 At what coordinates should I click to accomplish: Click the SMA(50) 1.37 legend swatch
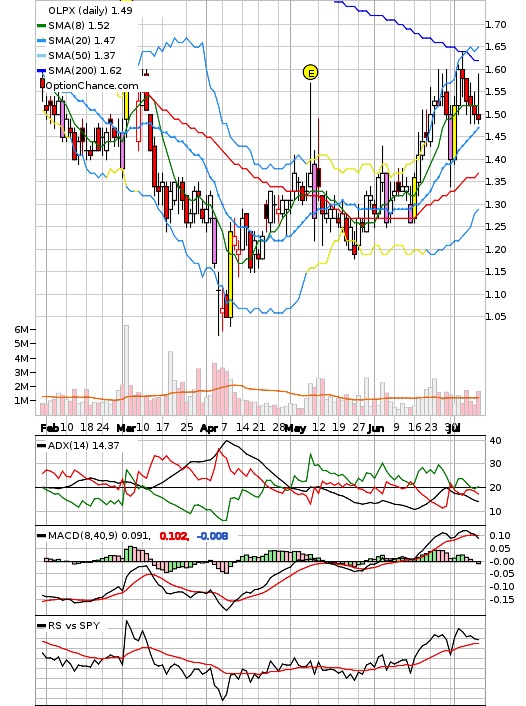click(x=41, y=55)
